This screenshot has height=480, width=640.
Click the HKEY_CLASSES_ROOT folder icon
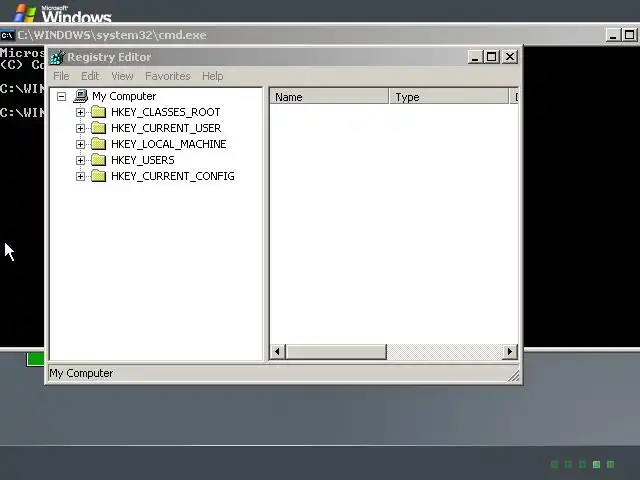pos(98,112)
